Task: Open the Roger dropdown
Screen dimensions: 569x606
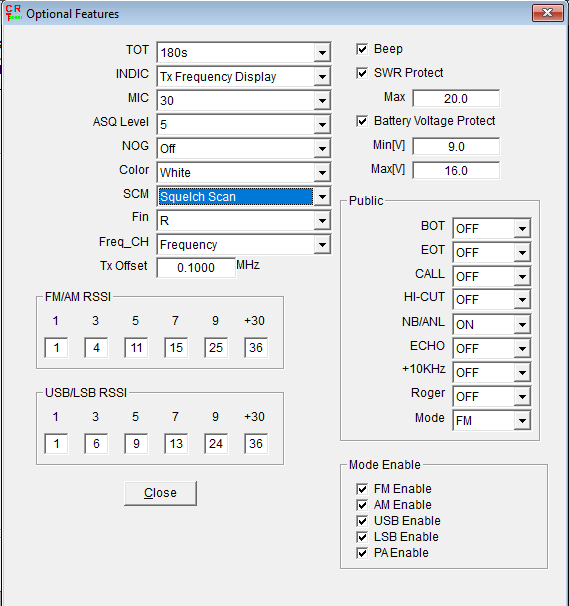Action: point(492,396)
